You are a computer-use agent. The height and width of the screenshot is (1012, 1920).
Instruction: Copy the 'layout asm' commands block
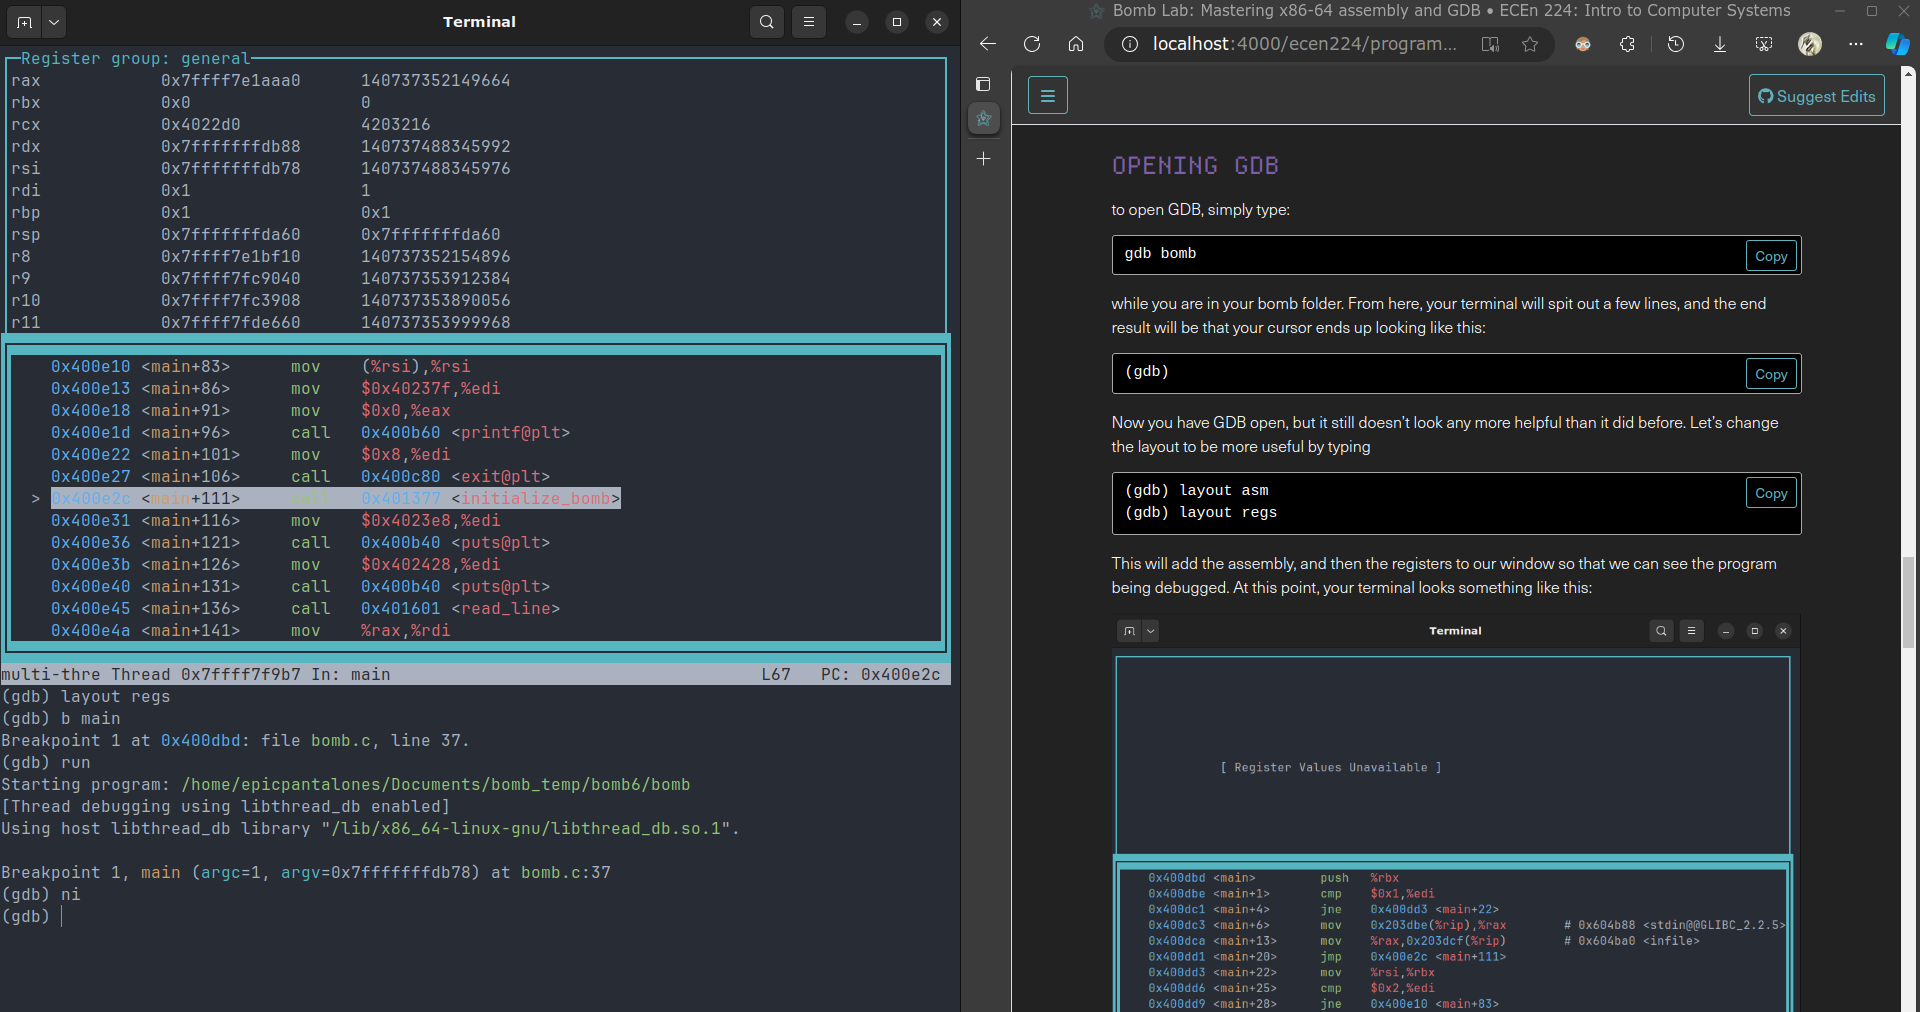click(x=1770, y=493)
